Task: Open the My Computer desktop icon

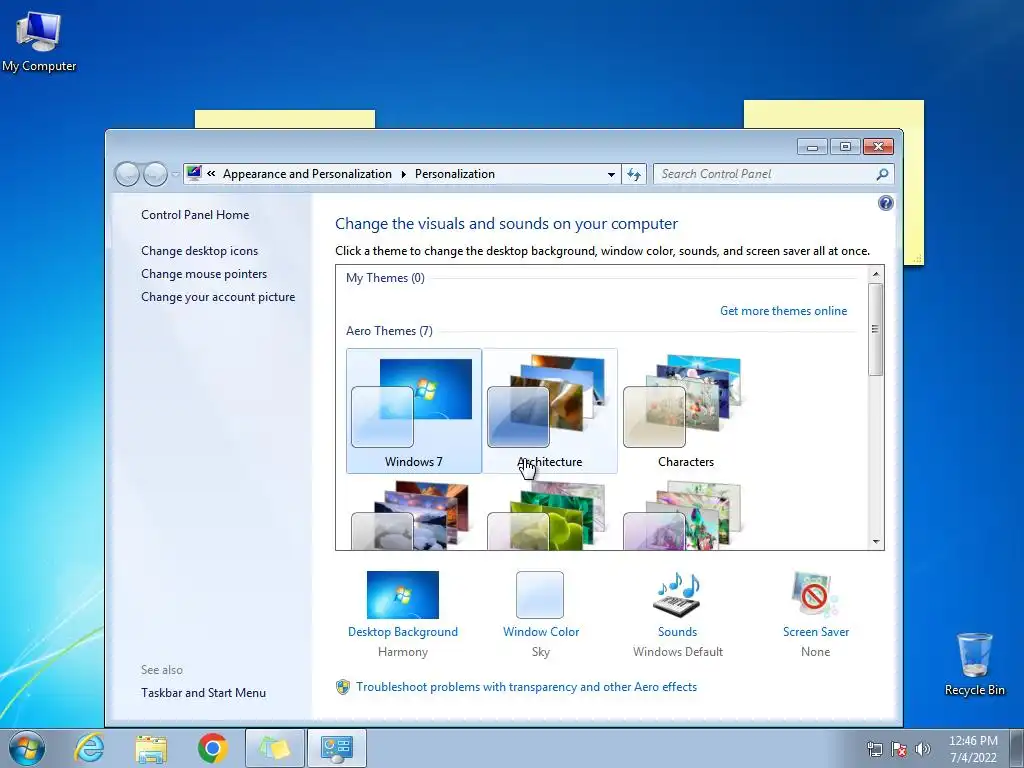Action: [x=39, y=40]
